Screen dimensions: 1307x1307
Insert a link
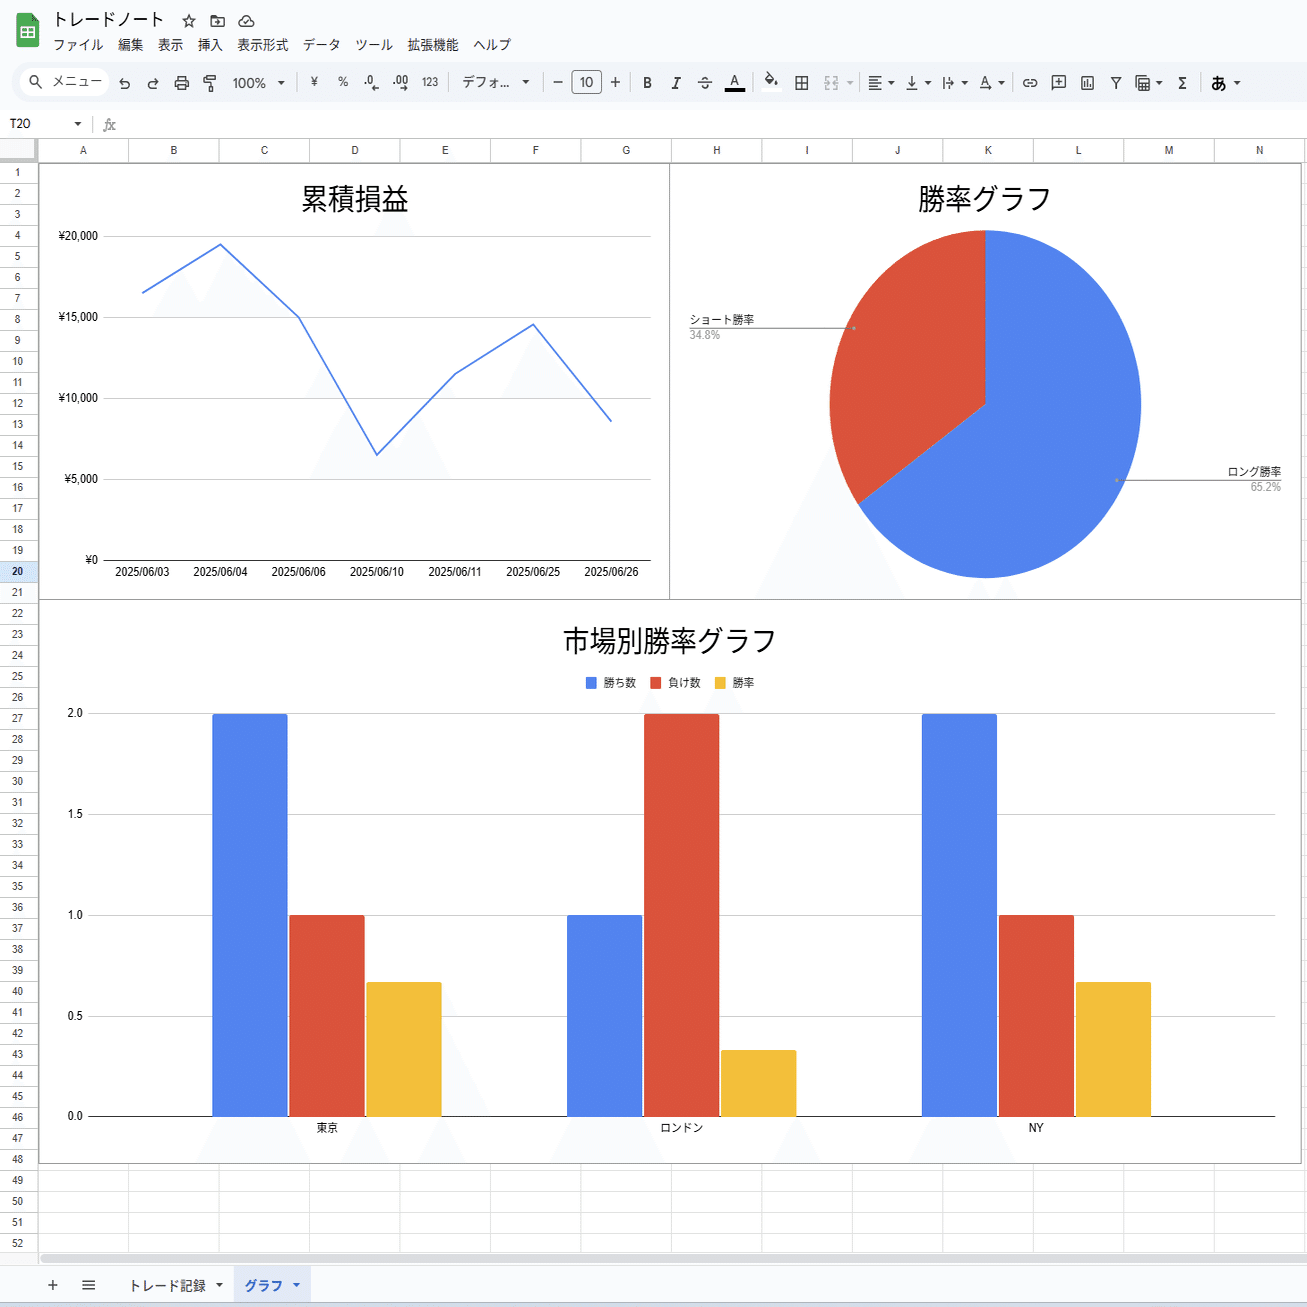click(1030, 83)
